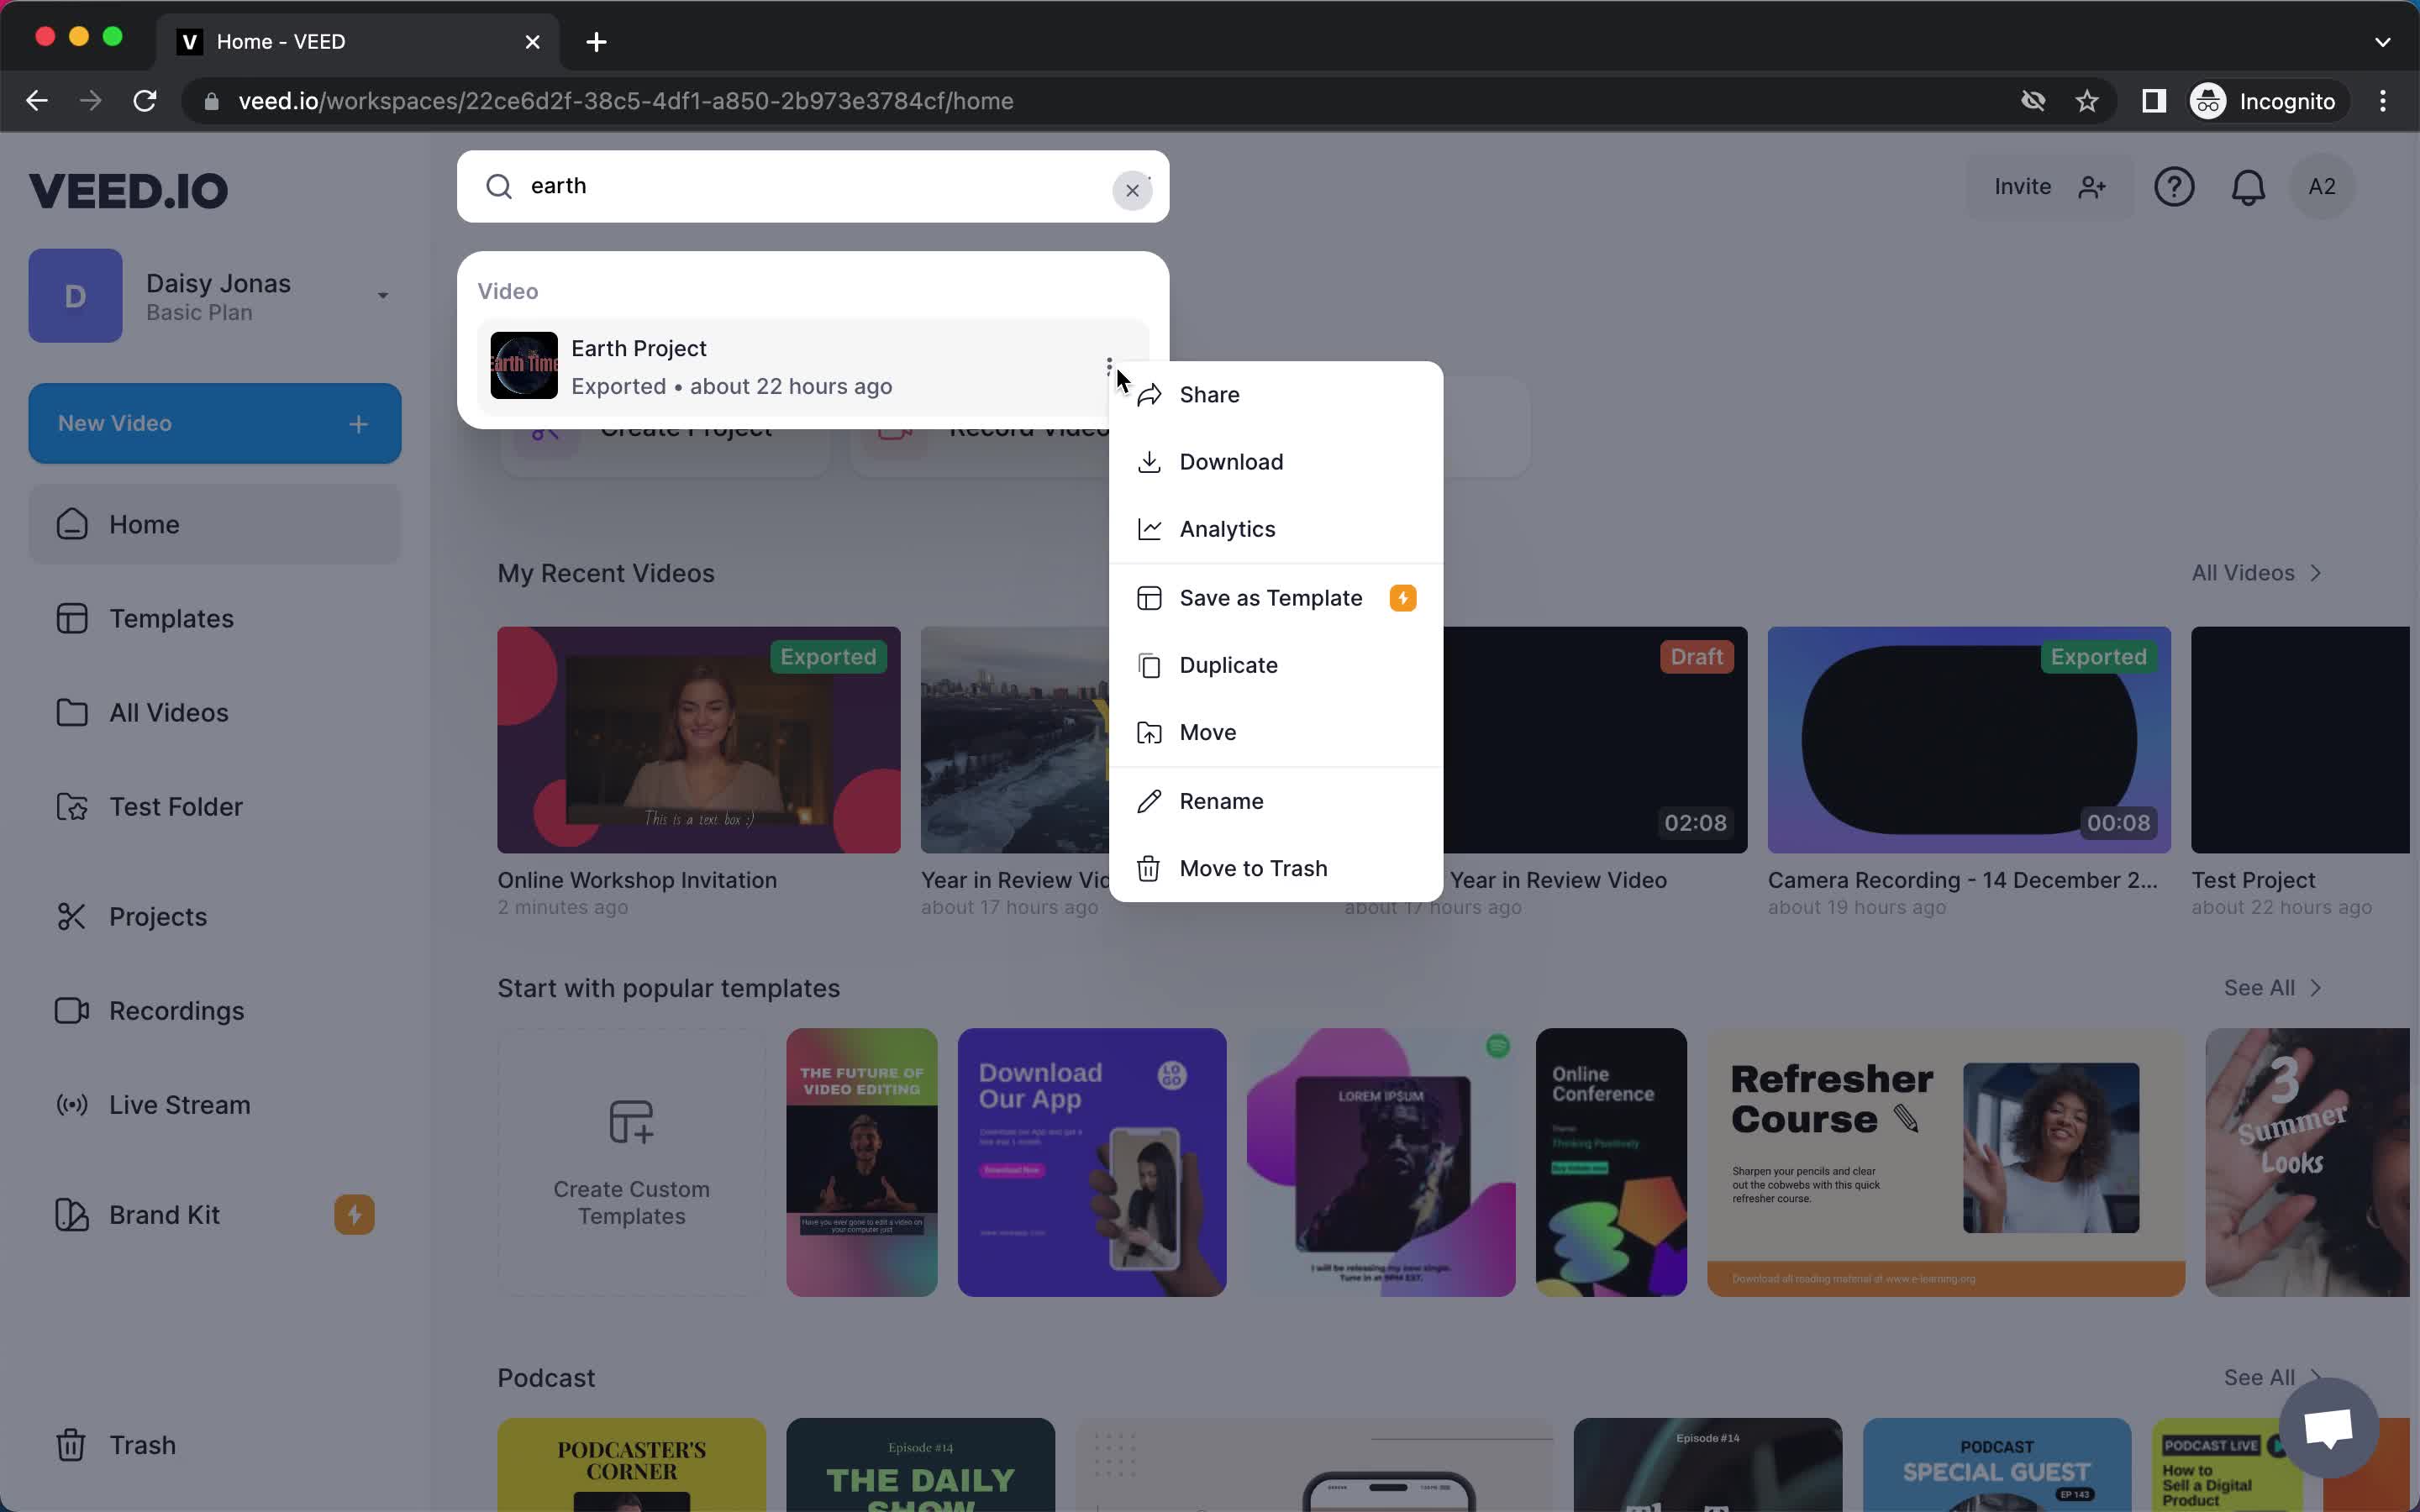Click the Move to Trash icon

point(1148,868)
